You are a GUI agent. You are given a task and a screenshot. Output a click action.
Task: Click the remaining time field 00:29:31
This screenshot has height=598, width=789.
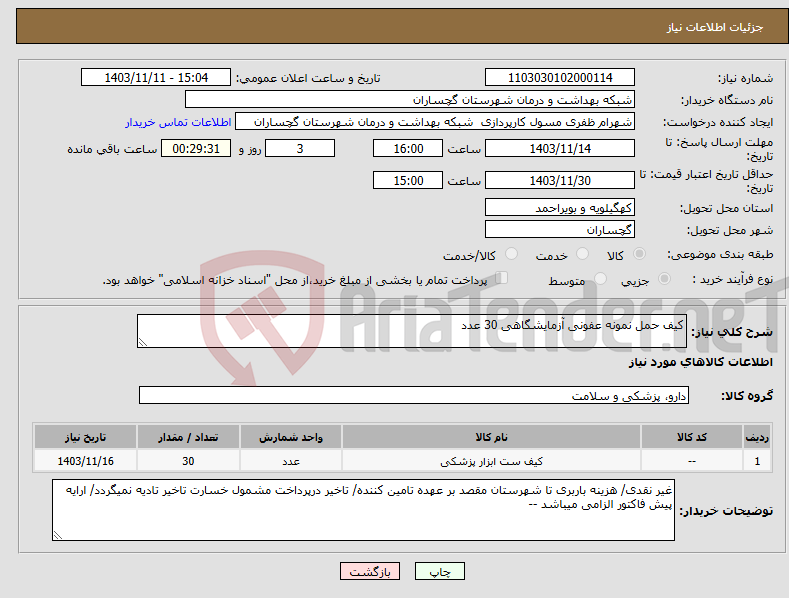coord(196,148)
